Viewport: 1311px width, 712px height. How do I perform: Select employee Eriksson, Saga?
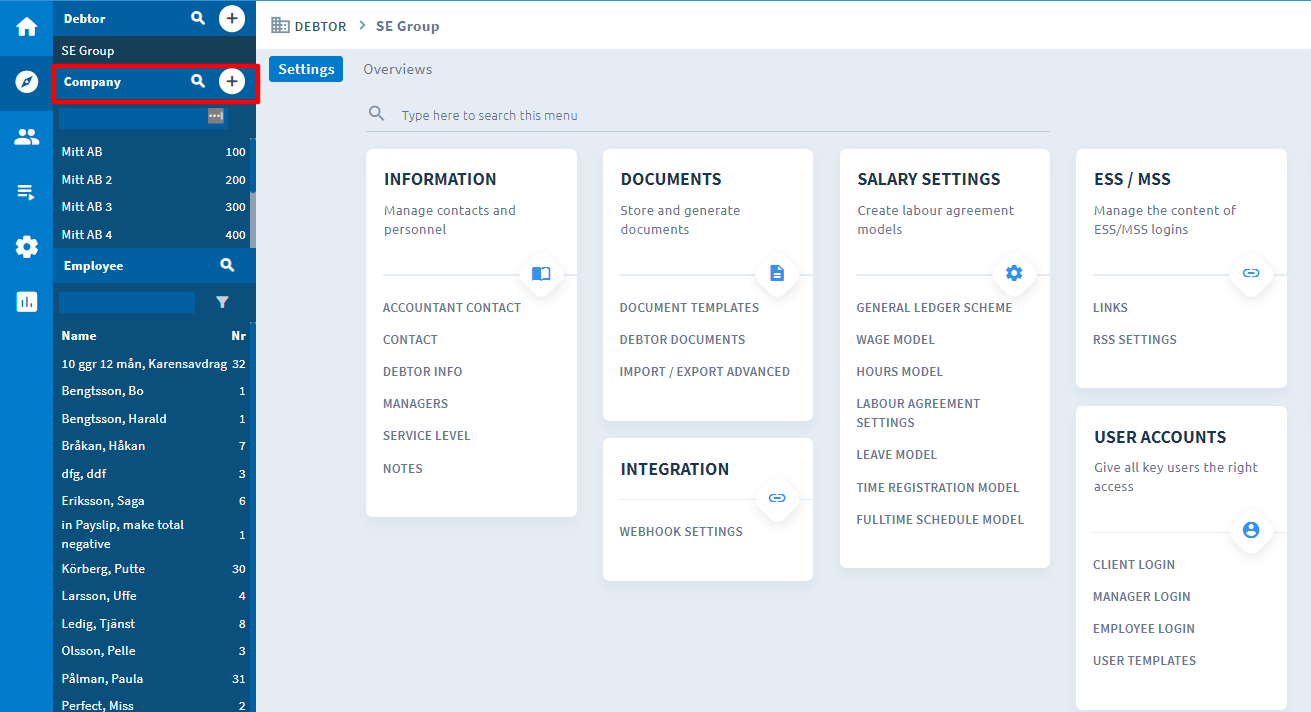pos(153,501)
